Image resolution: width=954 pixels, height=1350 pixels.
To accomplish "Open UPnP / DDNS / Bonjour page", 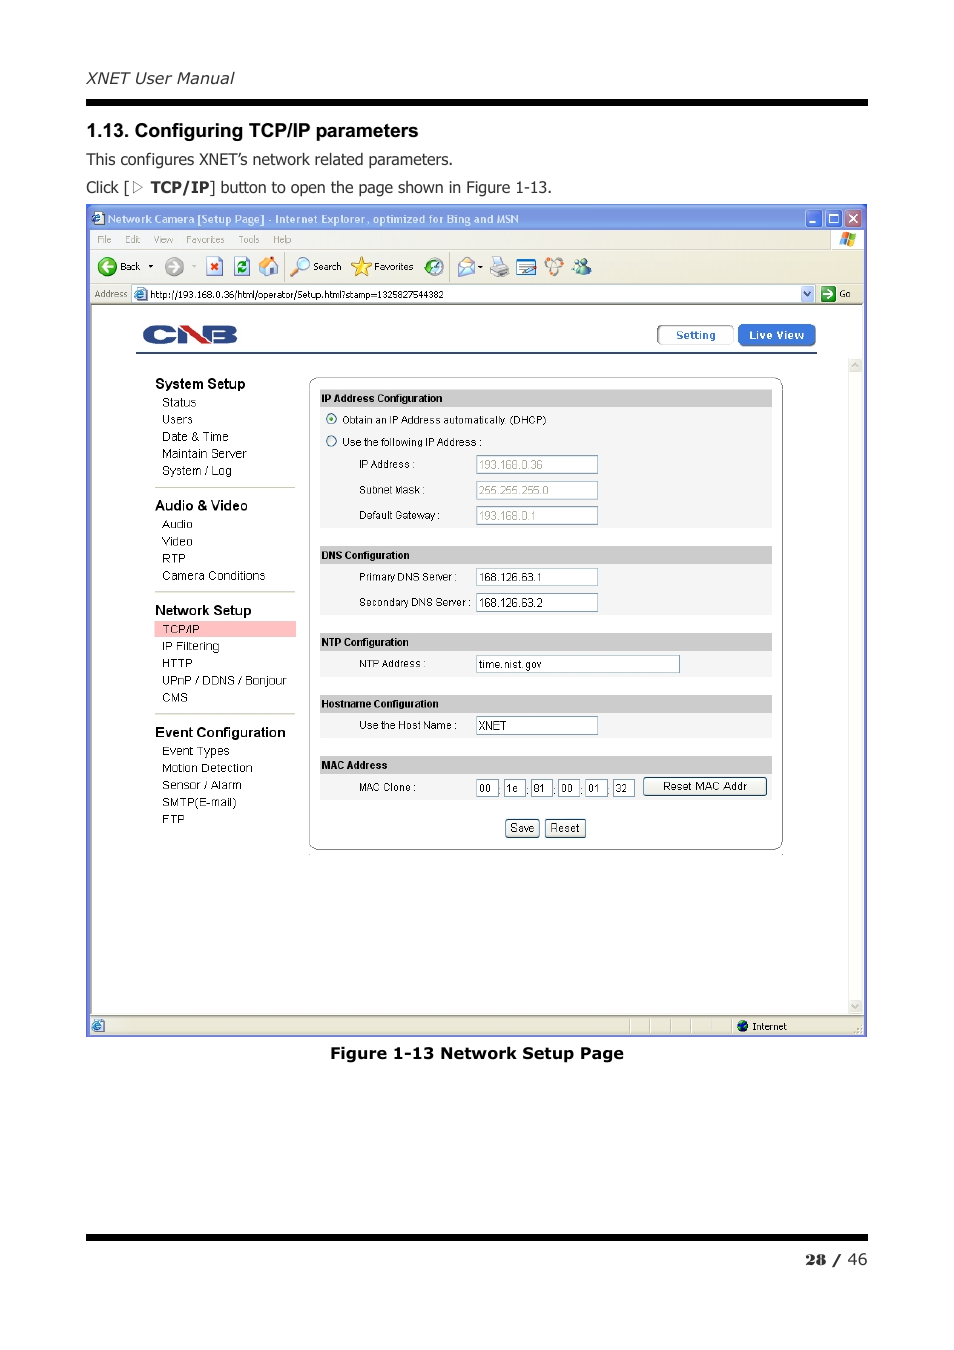I will pos(224,681).
